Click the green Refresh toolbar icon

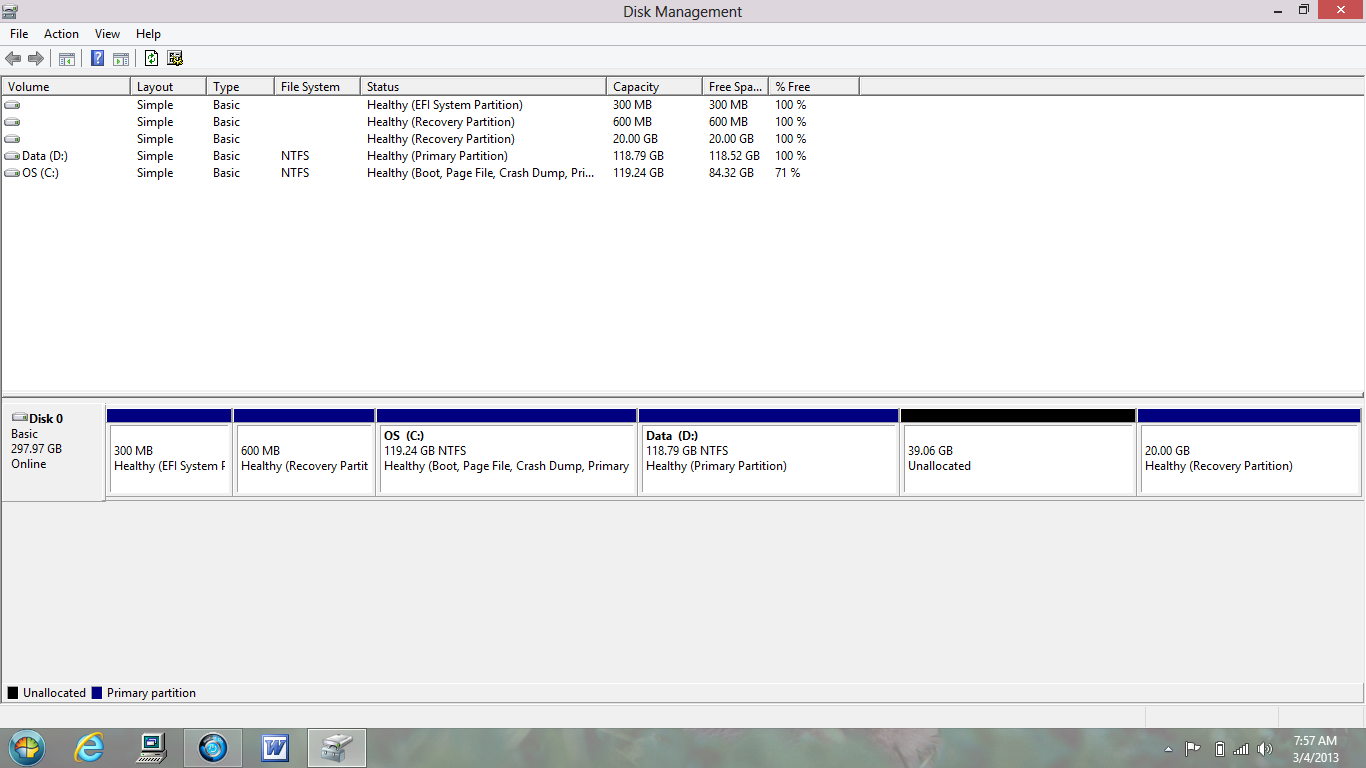pyautogui.click(x=151, y=59)
